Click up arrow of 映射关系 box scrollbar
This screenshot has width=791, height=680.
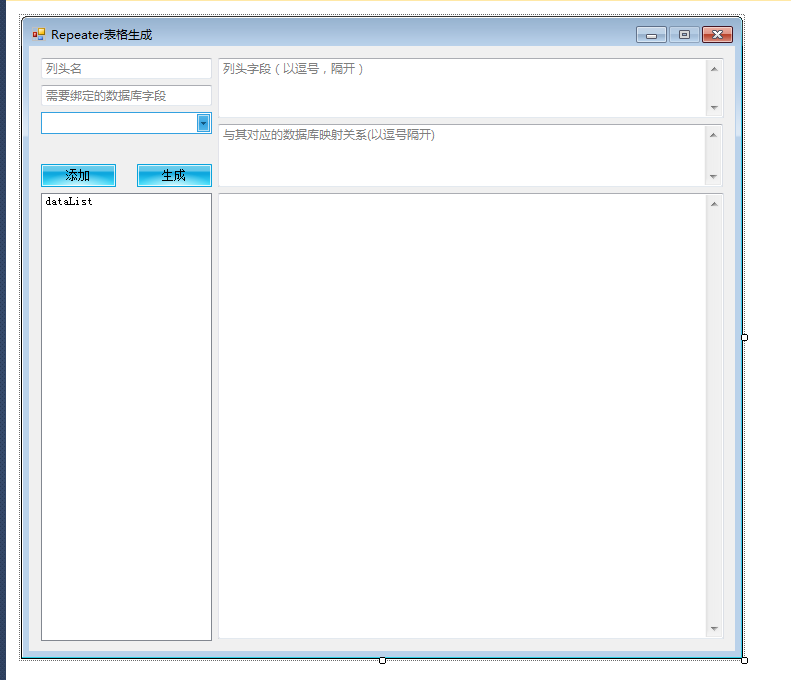click(x=713, y=135)
